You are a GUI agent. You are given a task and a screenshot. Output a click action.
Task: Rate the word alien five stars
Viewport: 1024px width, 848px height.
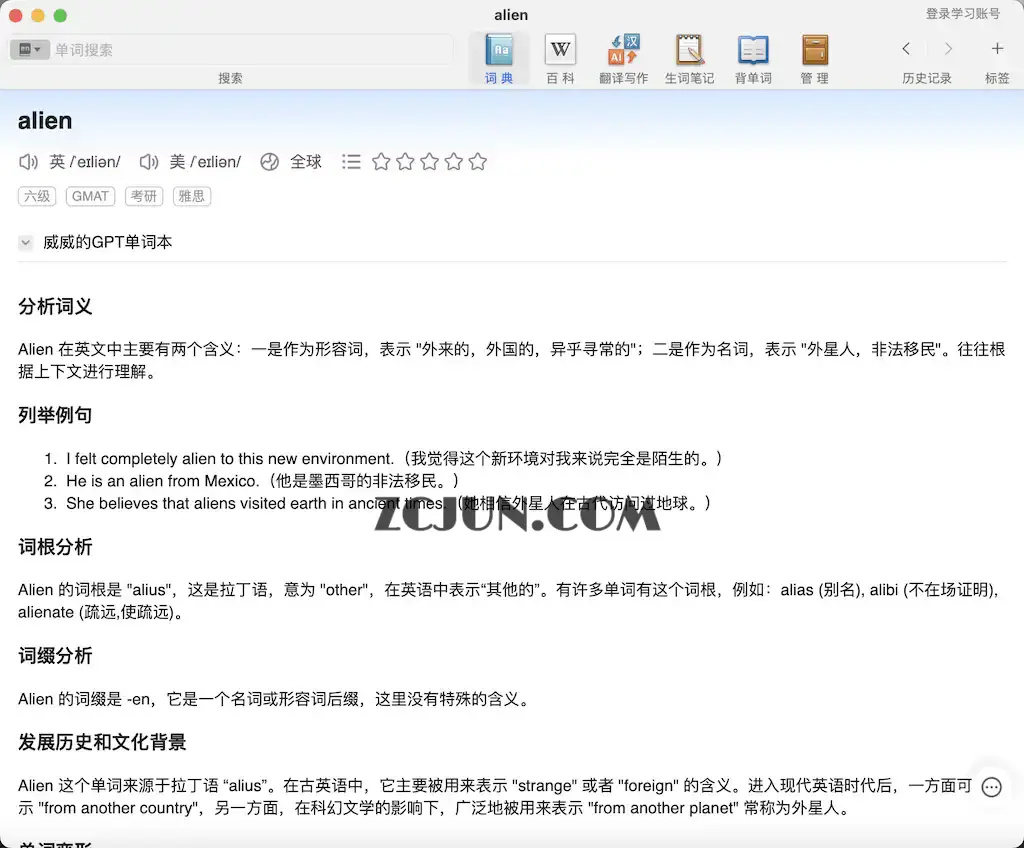pyautogui.click(x=477, y=161)
